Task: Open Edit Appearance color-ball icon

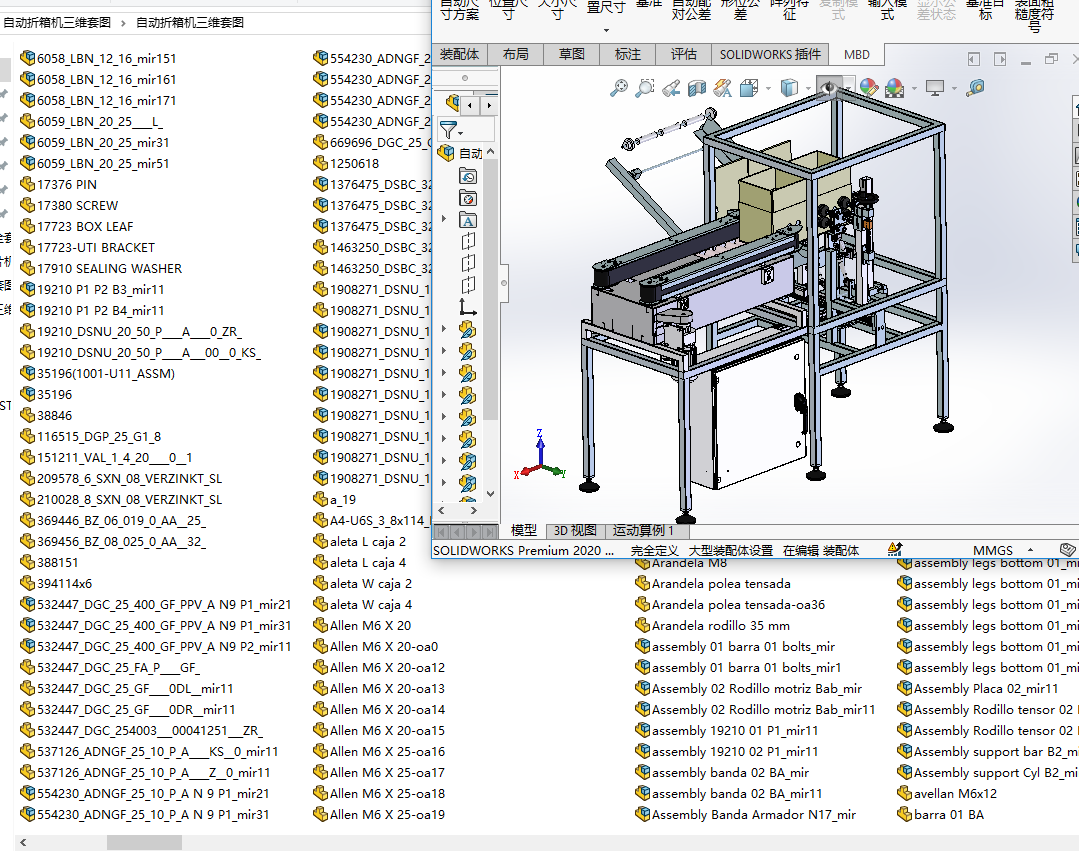Action: [868, 89]
